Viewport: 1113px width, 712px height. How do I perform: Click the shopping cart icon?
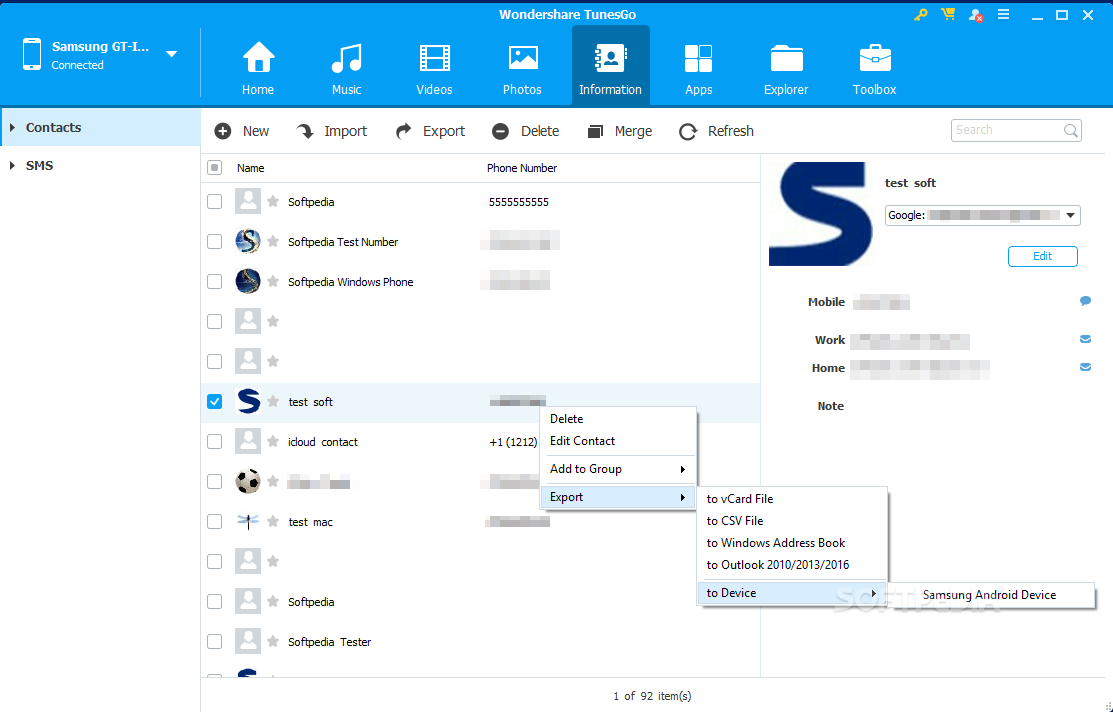(x=948, y=14)
